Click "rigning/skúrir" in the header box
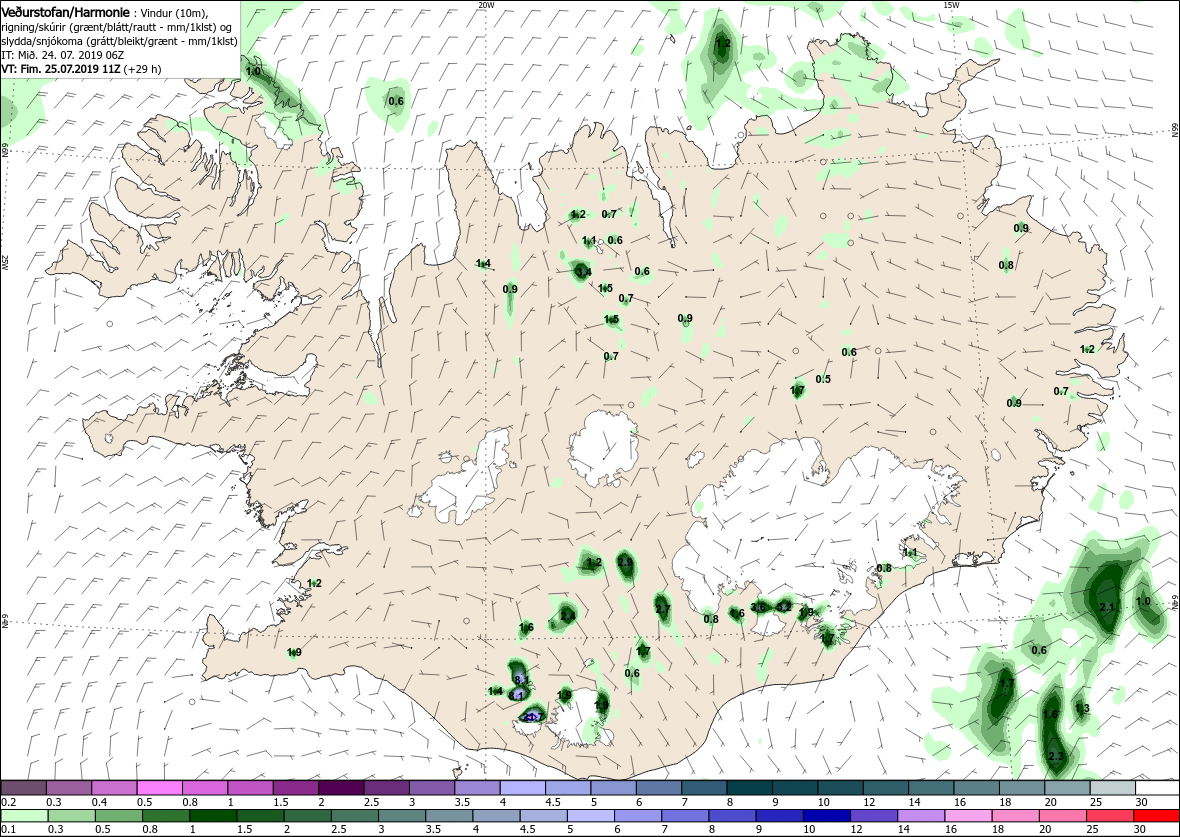Screen dimensions: 1180x837 (x=32, y=27)
